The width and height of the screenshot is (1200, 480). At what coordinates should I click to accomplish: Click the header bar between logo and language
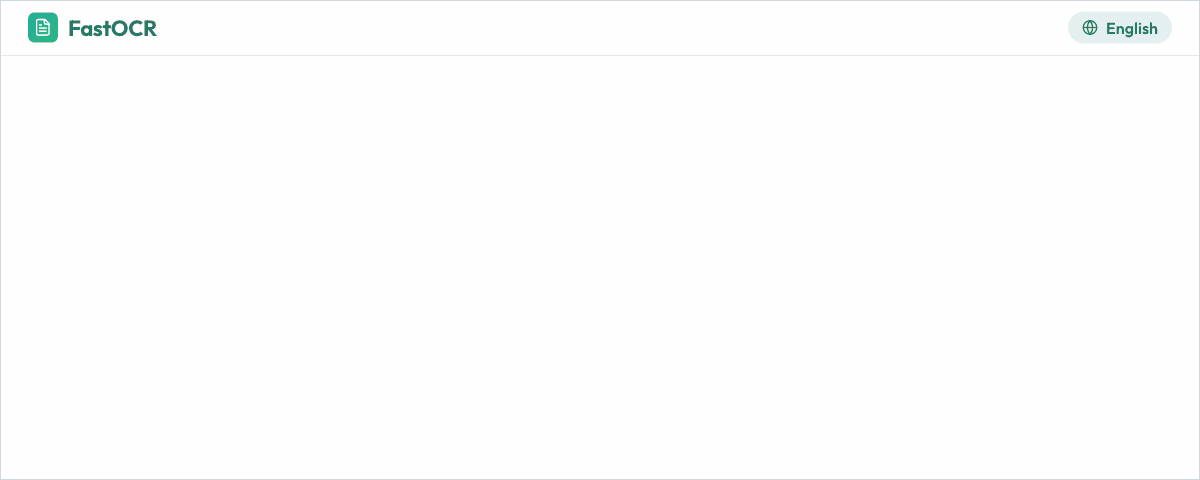click(x=612, y=28)
